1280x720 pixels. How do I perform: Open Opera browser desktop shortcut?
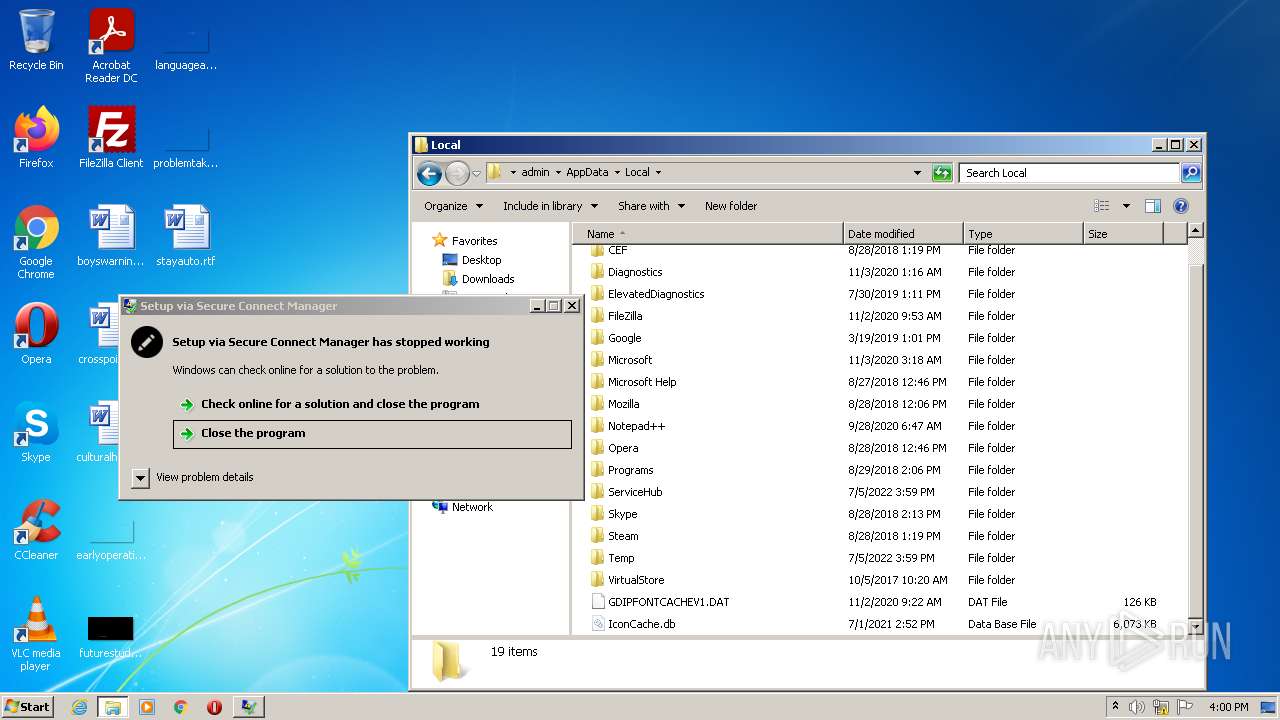click(x=36, y=334)
